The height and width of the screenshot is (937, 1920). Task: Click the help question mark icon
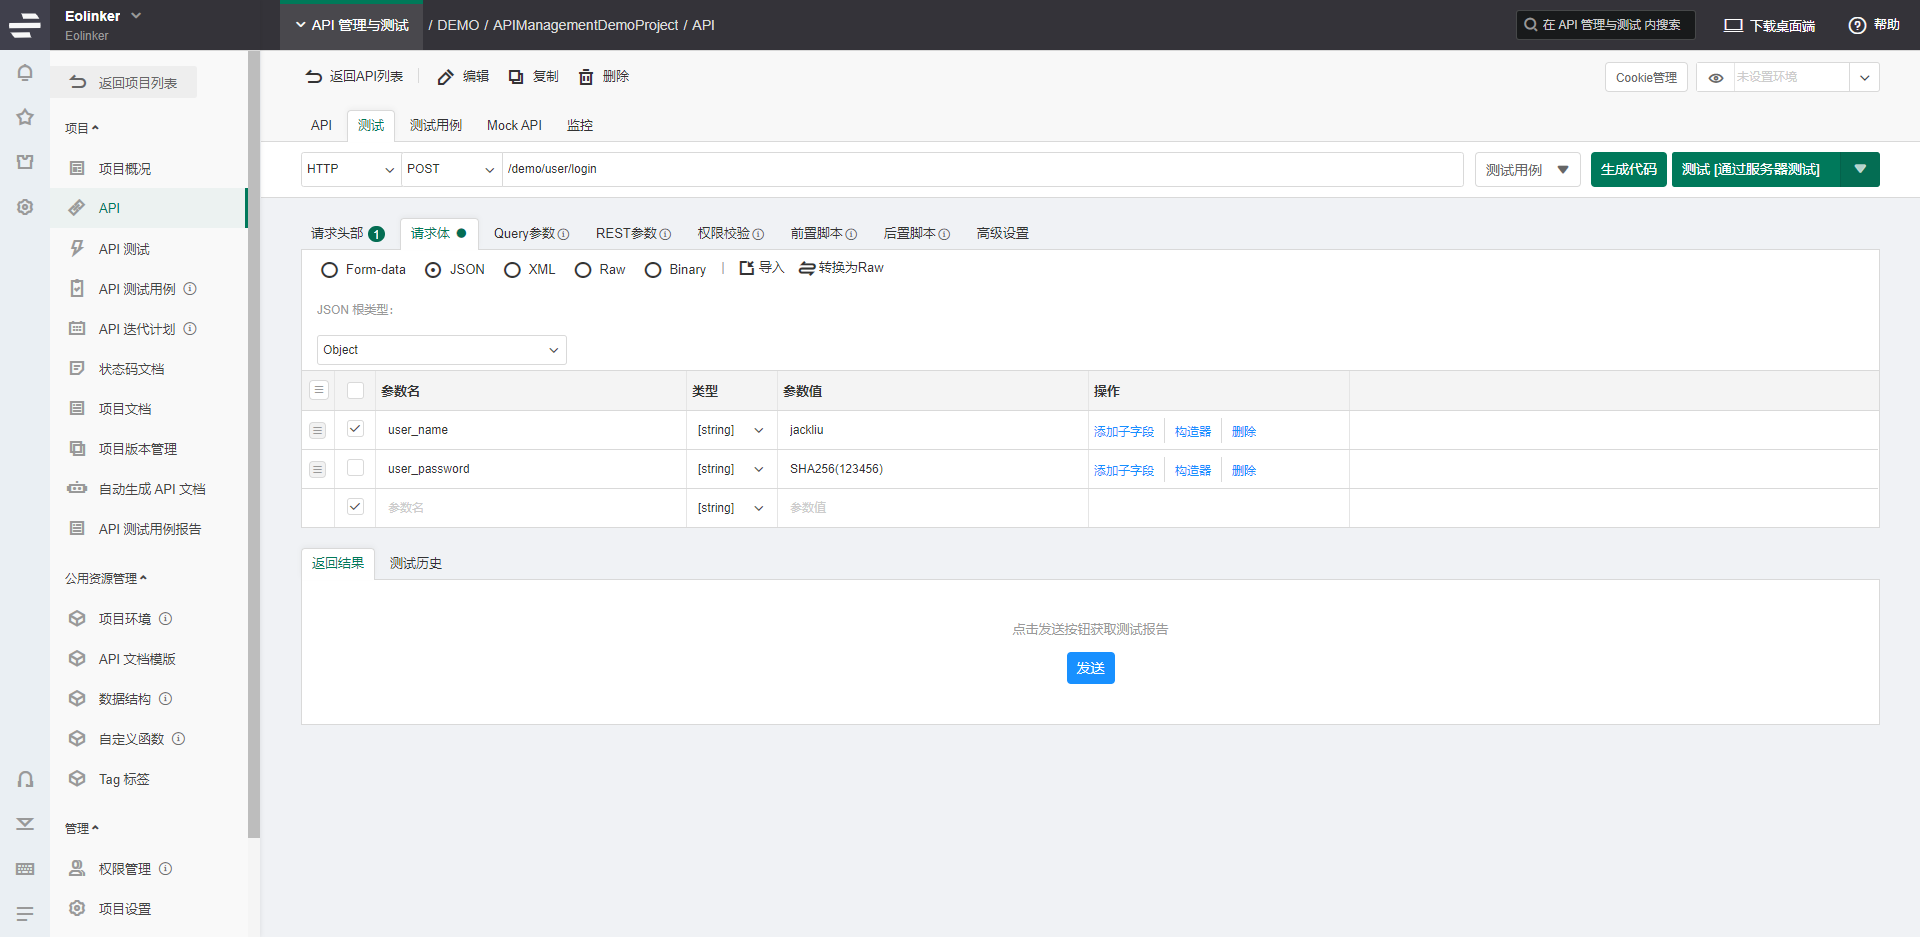[x=1857, y=25]
